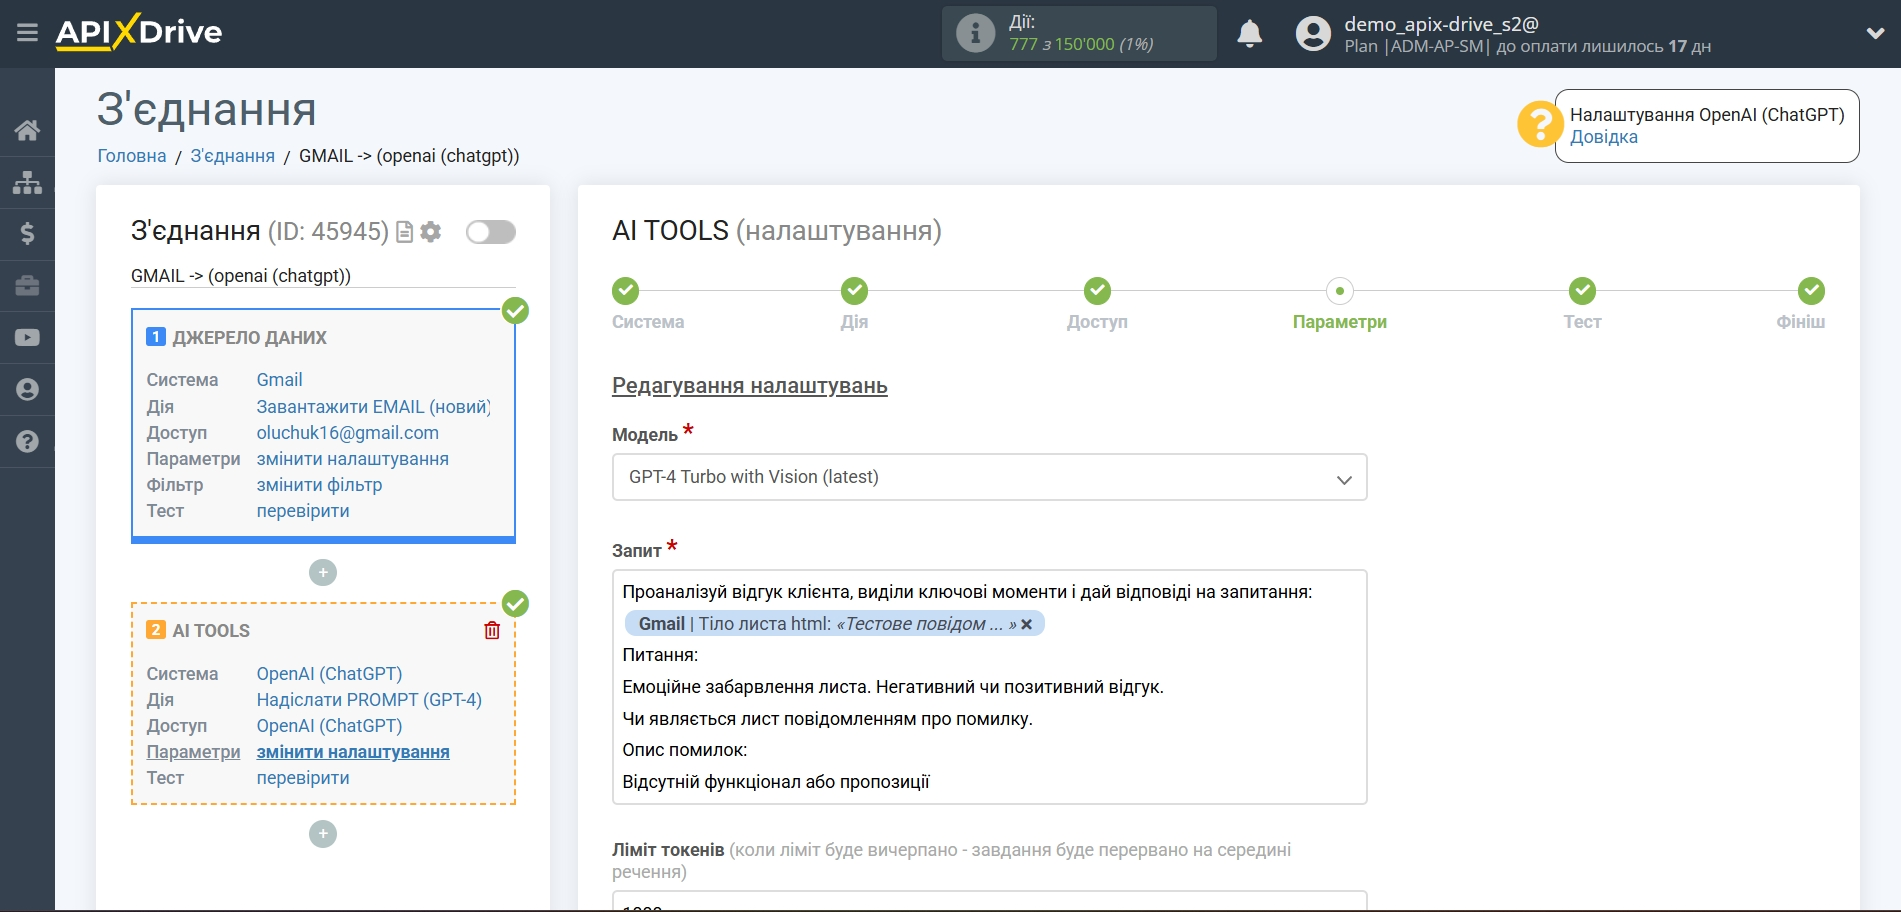
Task: Open billing dollar icon in sidebar
Action: pyautogui.click(x=27, y=234)
